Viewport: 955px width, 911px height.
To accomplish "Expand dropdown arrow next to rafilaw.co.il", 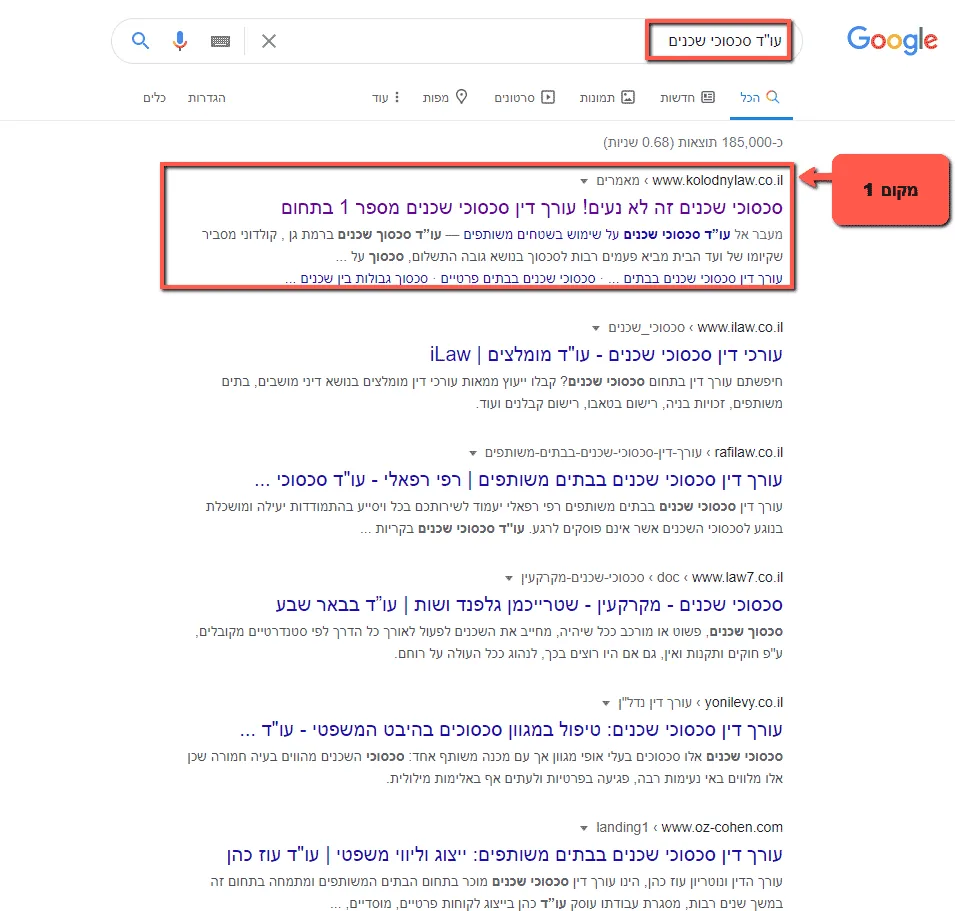I will click(x=473, y=453).
